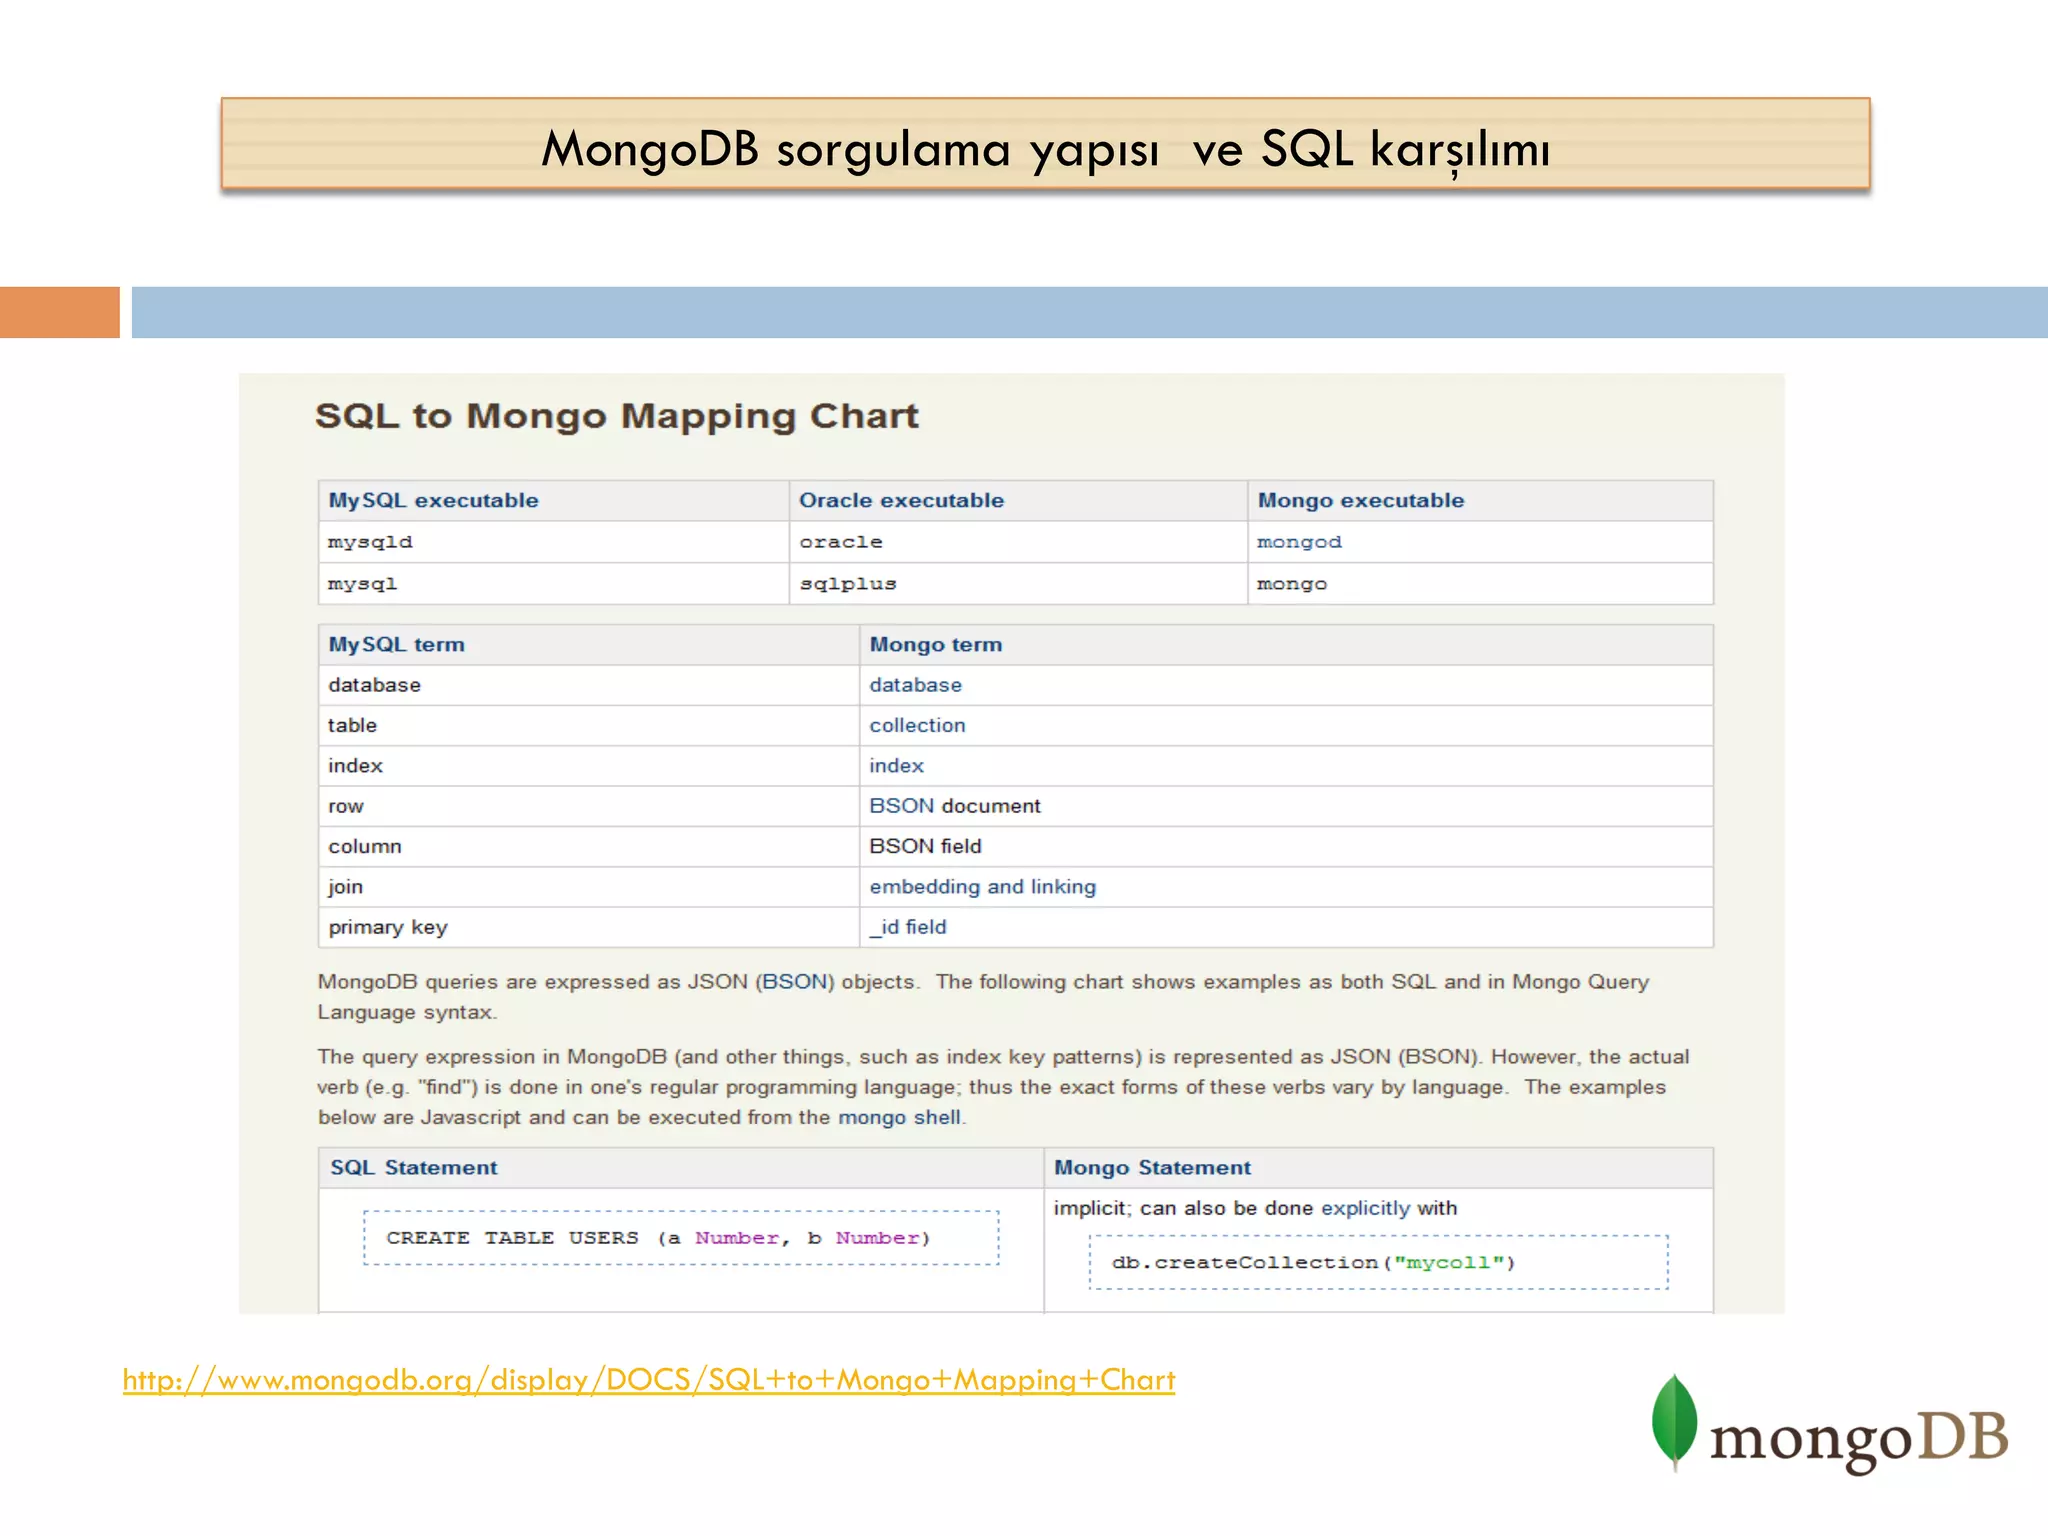Image resolution: width=2048 pixels, height=1536 pixels.
Task: Click the CREATE TABLE USERS code box
Action: pyautogui.click(x=681, y=1238)
